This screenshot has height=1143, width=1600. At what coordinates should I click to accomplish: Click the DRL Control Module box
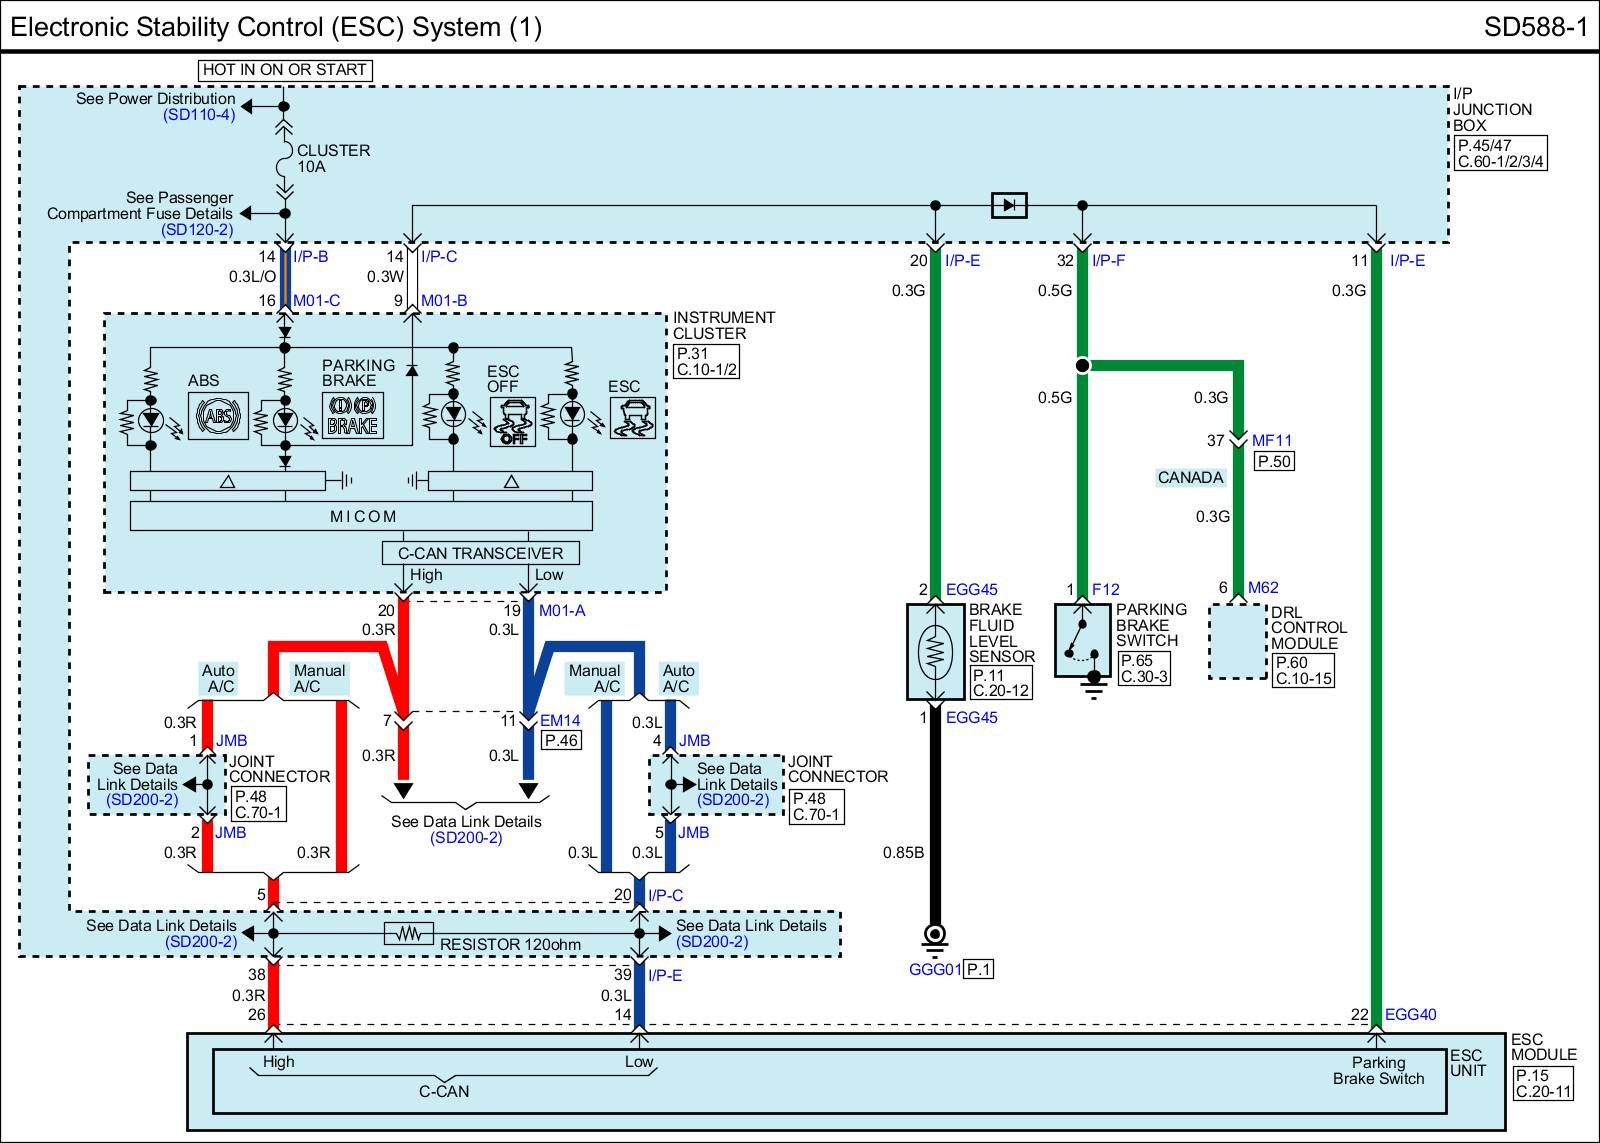(x=1237, y=642)
